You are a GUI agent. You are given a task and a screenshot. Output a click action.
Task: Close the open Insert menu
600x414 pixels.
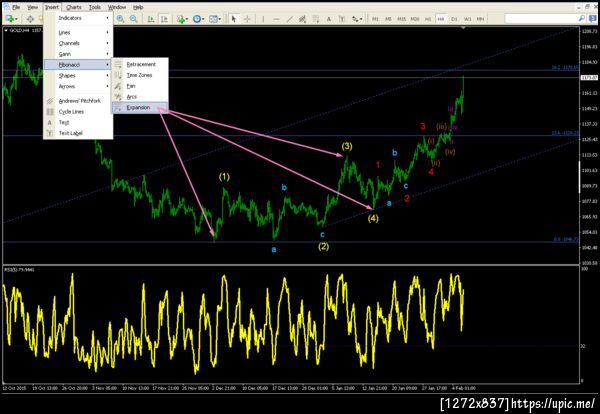[52, 7]
